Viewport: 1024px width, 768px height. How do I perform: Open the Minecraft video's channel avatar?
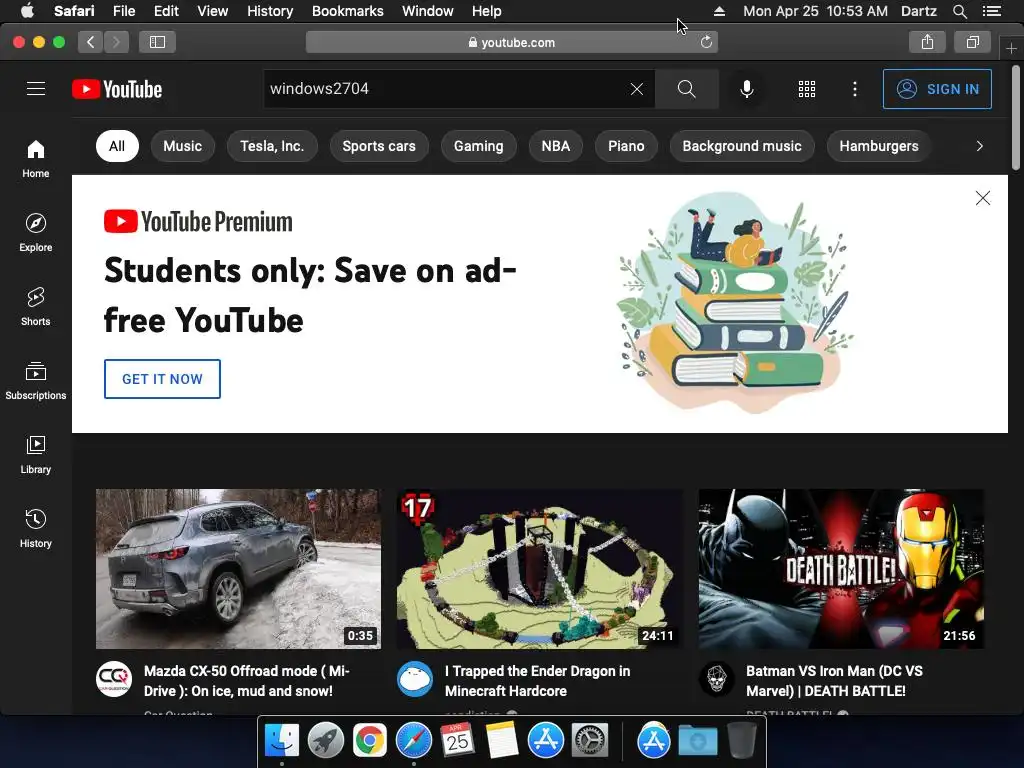pyautogui.click(x=415, y=679)
